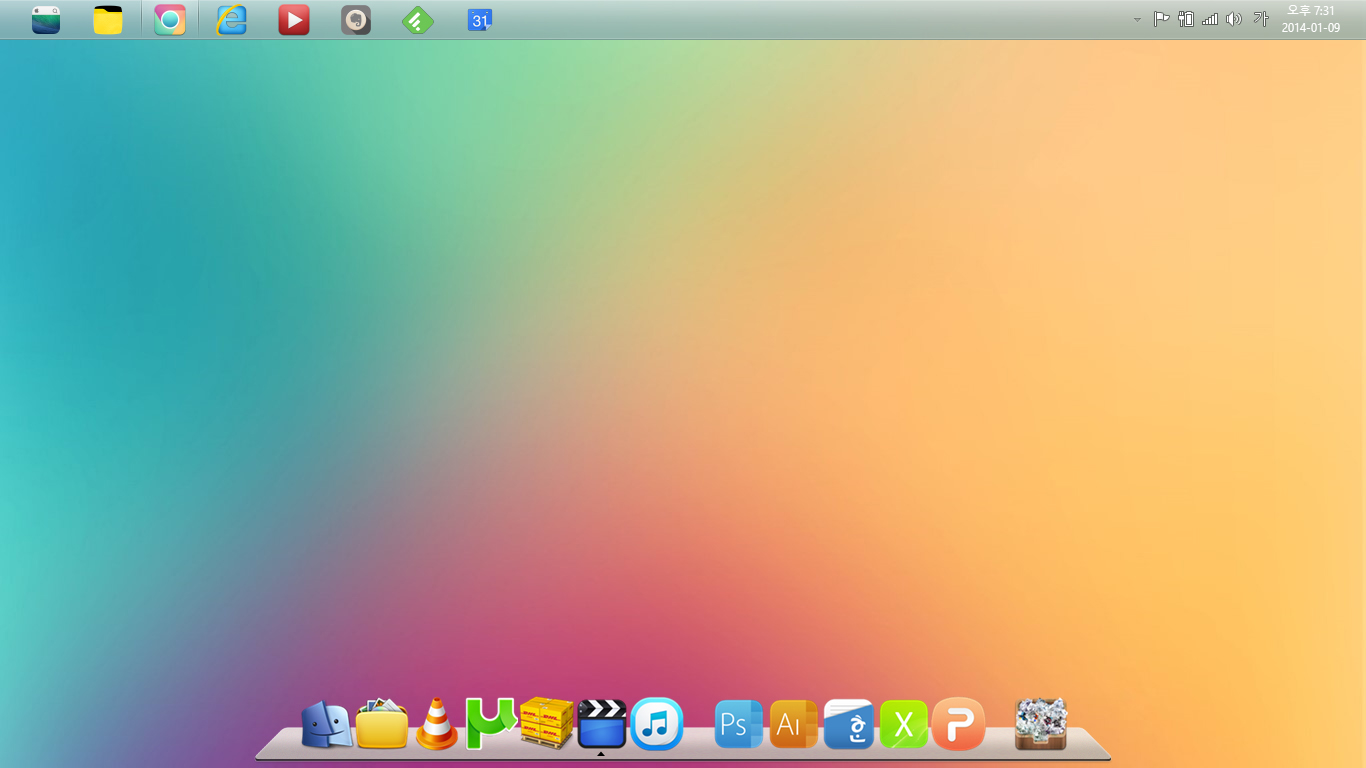Screen dimensions: 1366x768
Task: Open Action Center flag icon
Action: click(1162, 19)
